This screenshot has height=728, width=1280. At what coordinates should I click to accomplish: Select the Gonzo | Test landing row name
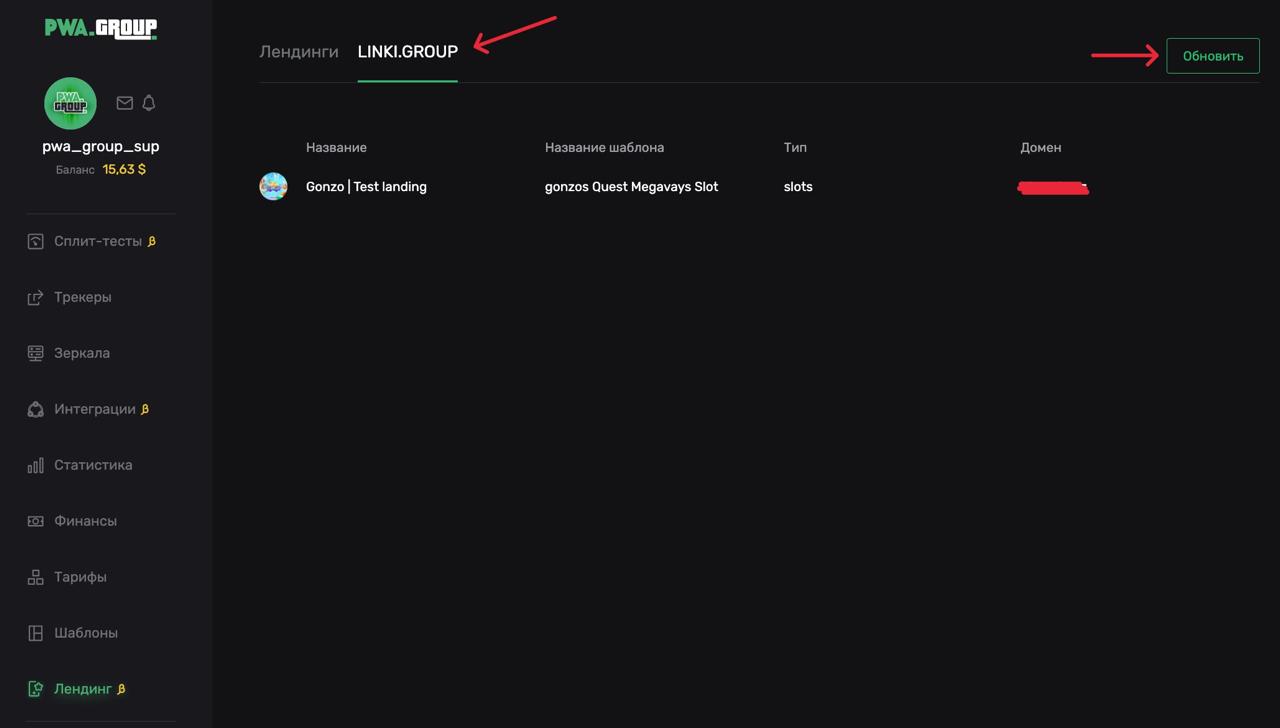coord(366,187)
